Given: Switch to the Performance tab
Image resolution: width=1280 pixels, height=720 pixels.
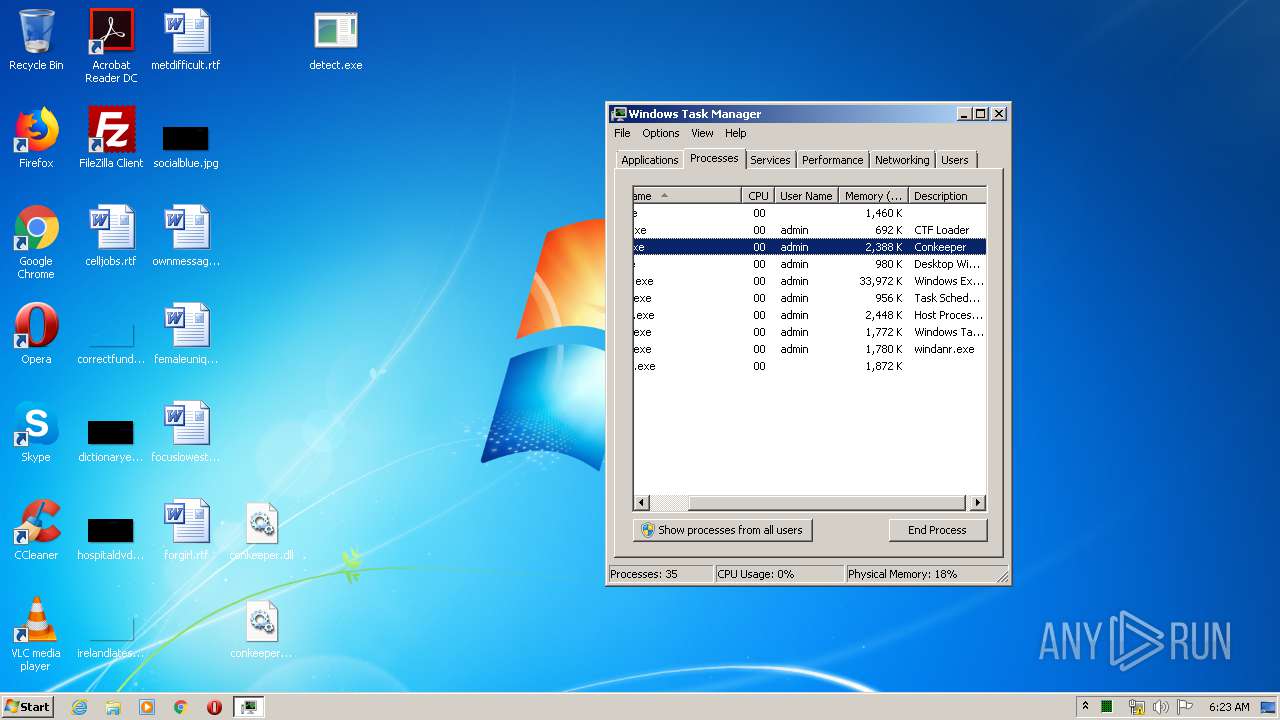Looking at the screenshot, I should (832, 160).
